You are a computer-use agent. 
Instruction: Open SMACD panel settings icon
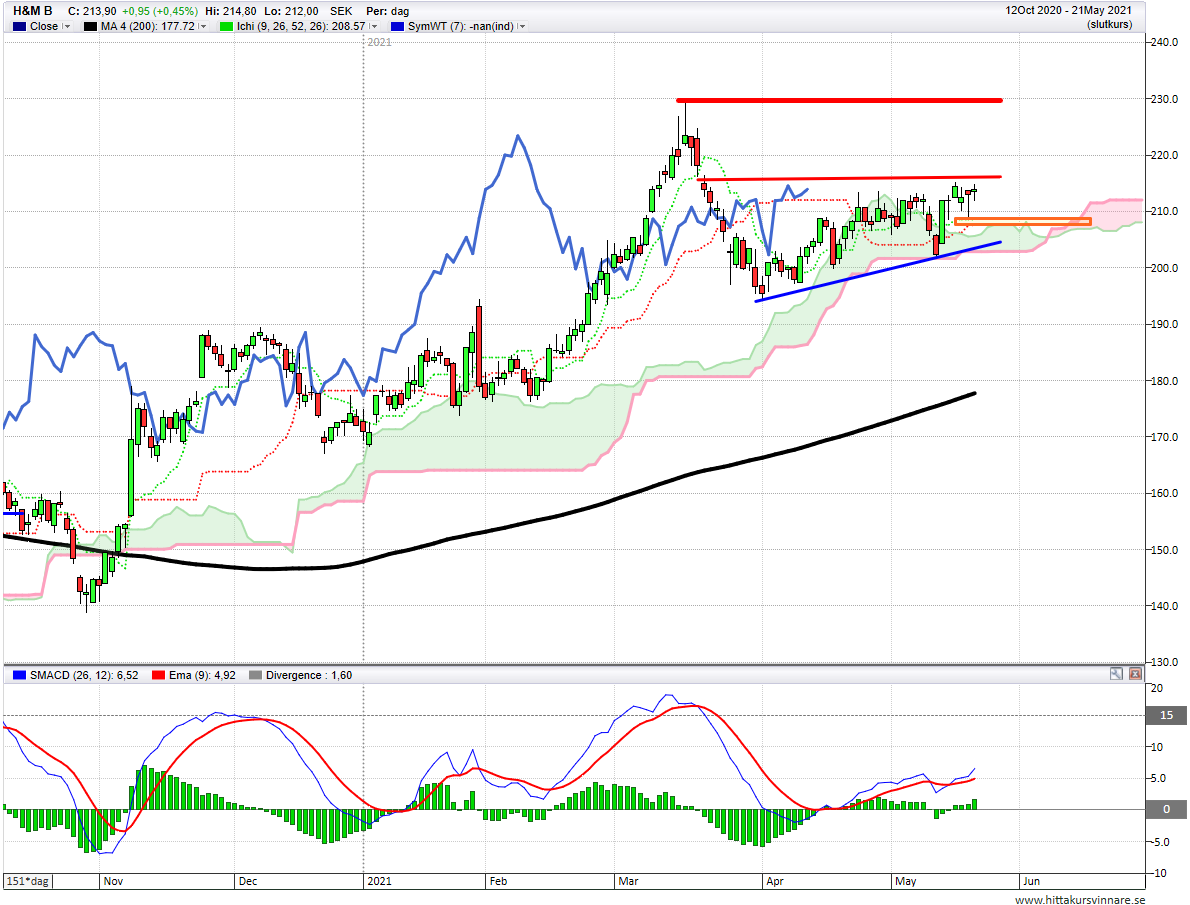tap(1116, 673)
